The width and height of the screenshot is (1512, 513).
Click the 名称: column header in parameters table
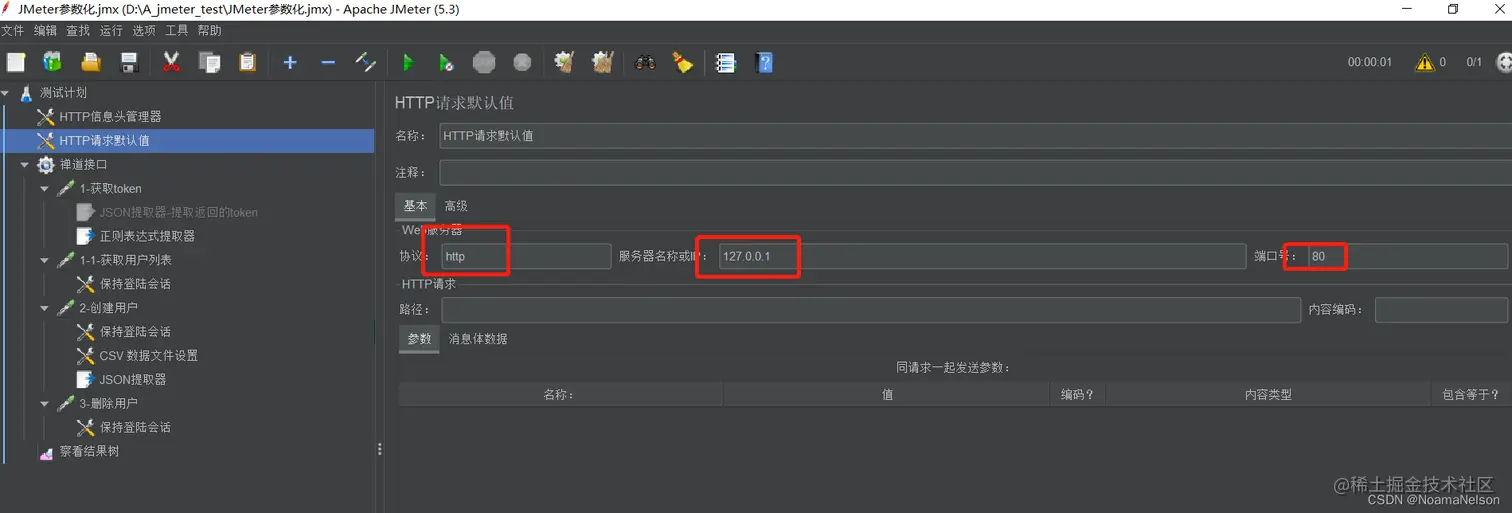coord(559,395)
